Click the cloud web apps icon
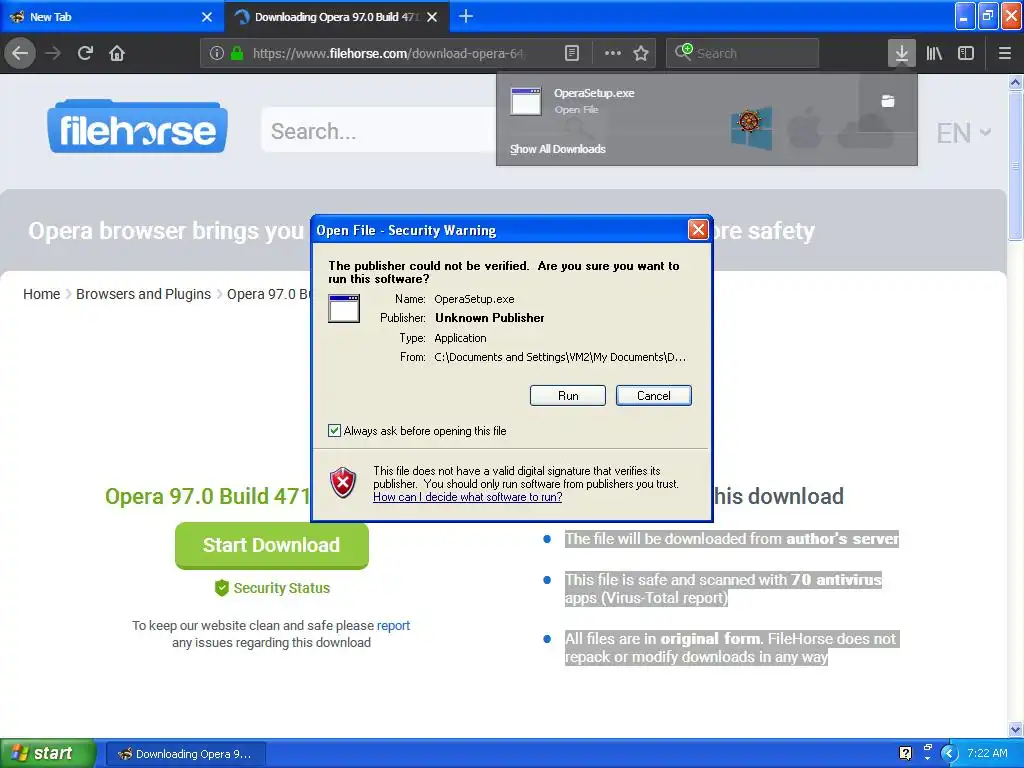Viewport: 1024px width, 768px height. coord(865,131)
